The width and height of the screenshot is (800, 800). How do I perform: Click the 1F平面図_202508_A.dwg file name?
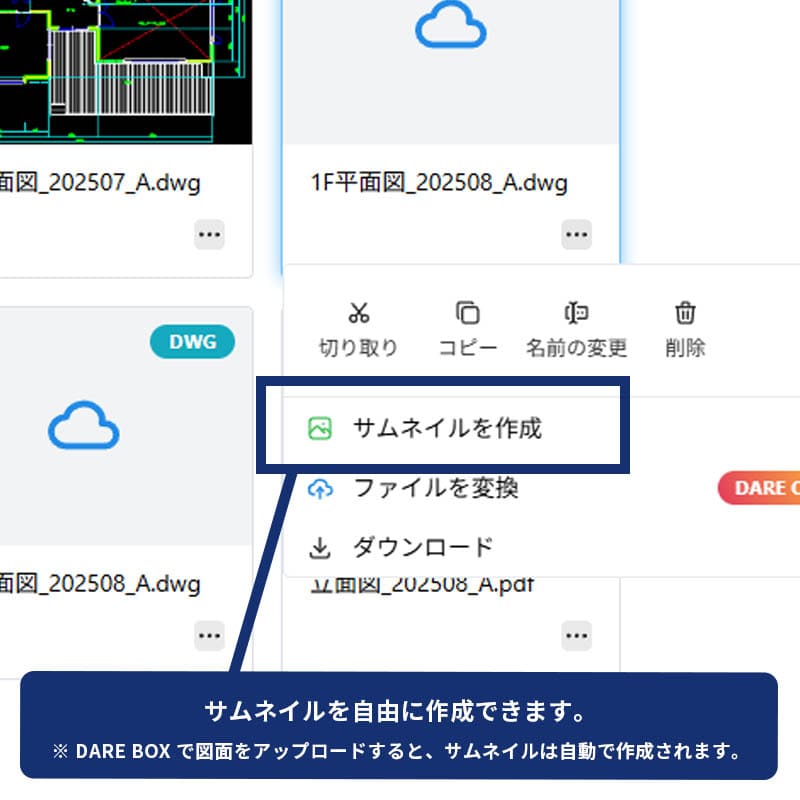pyautogui.click(x=440, y=184)
